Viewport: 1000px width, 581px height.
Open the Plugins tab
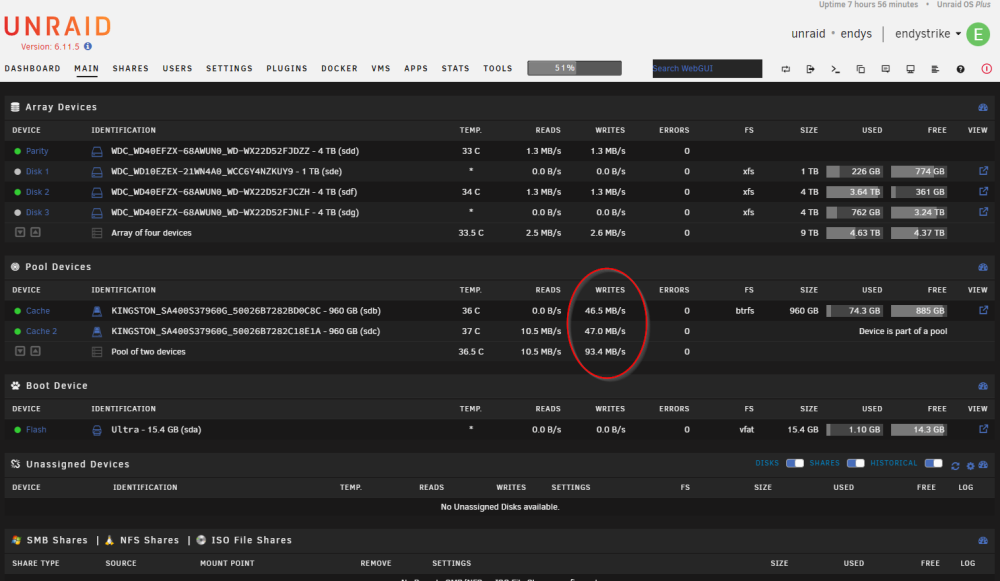[287, 68]
